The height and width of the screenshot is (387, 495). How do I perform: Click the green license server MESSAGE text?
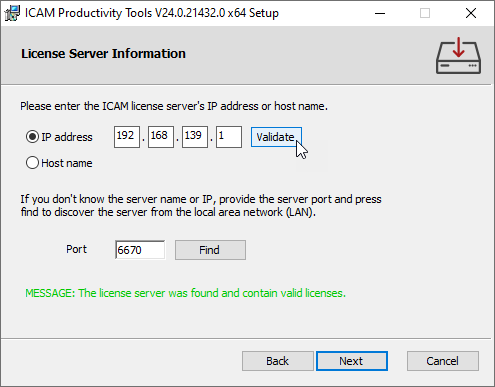click(185, 293)
